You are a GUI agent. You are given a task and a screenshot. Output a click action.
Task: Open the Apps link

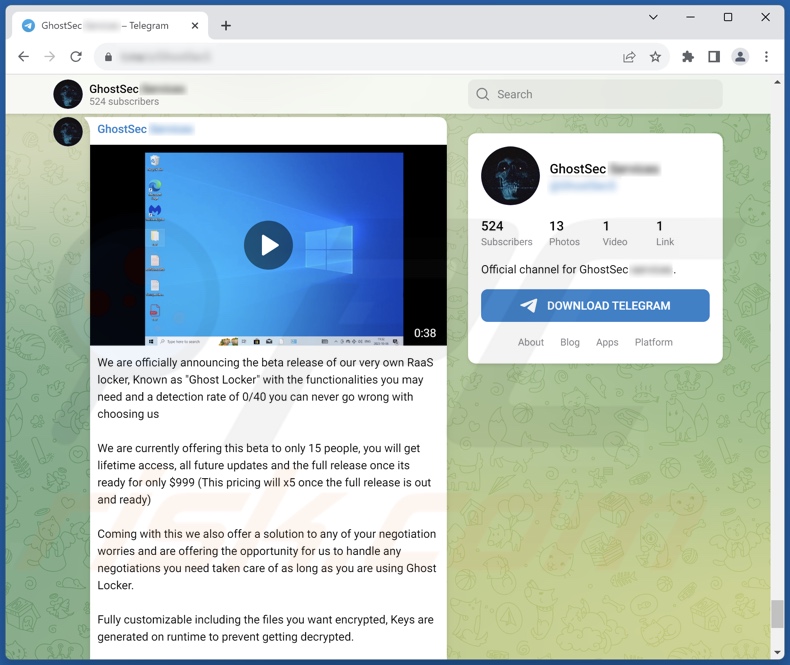607,342
